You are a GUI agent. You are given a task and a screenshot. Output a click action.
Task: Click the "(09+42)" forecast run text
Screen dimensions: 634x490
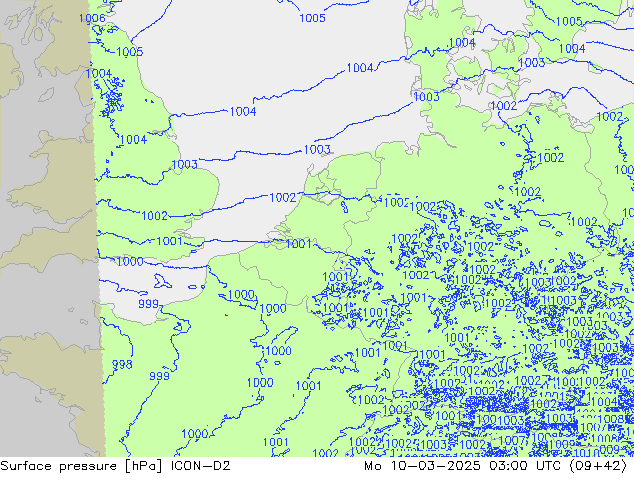click(x=598, y=466)
